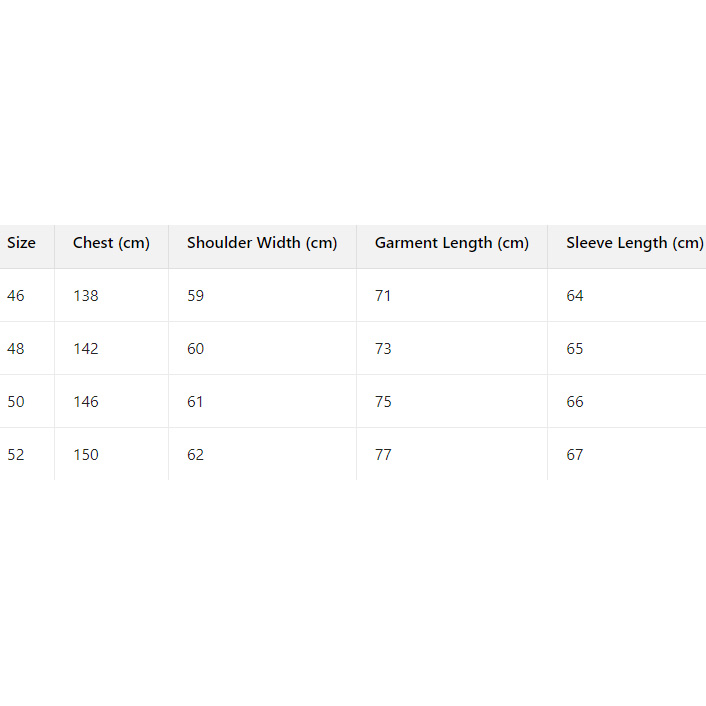
Task: Click sleeve length value 64
Action: (574, 296)
